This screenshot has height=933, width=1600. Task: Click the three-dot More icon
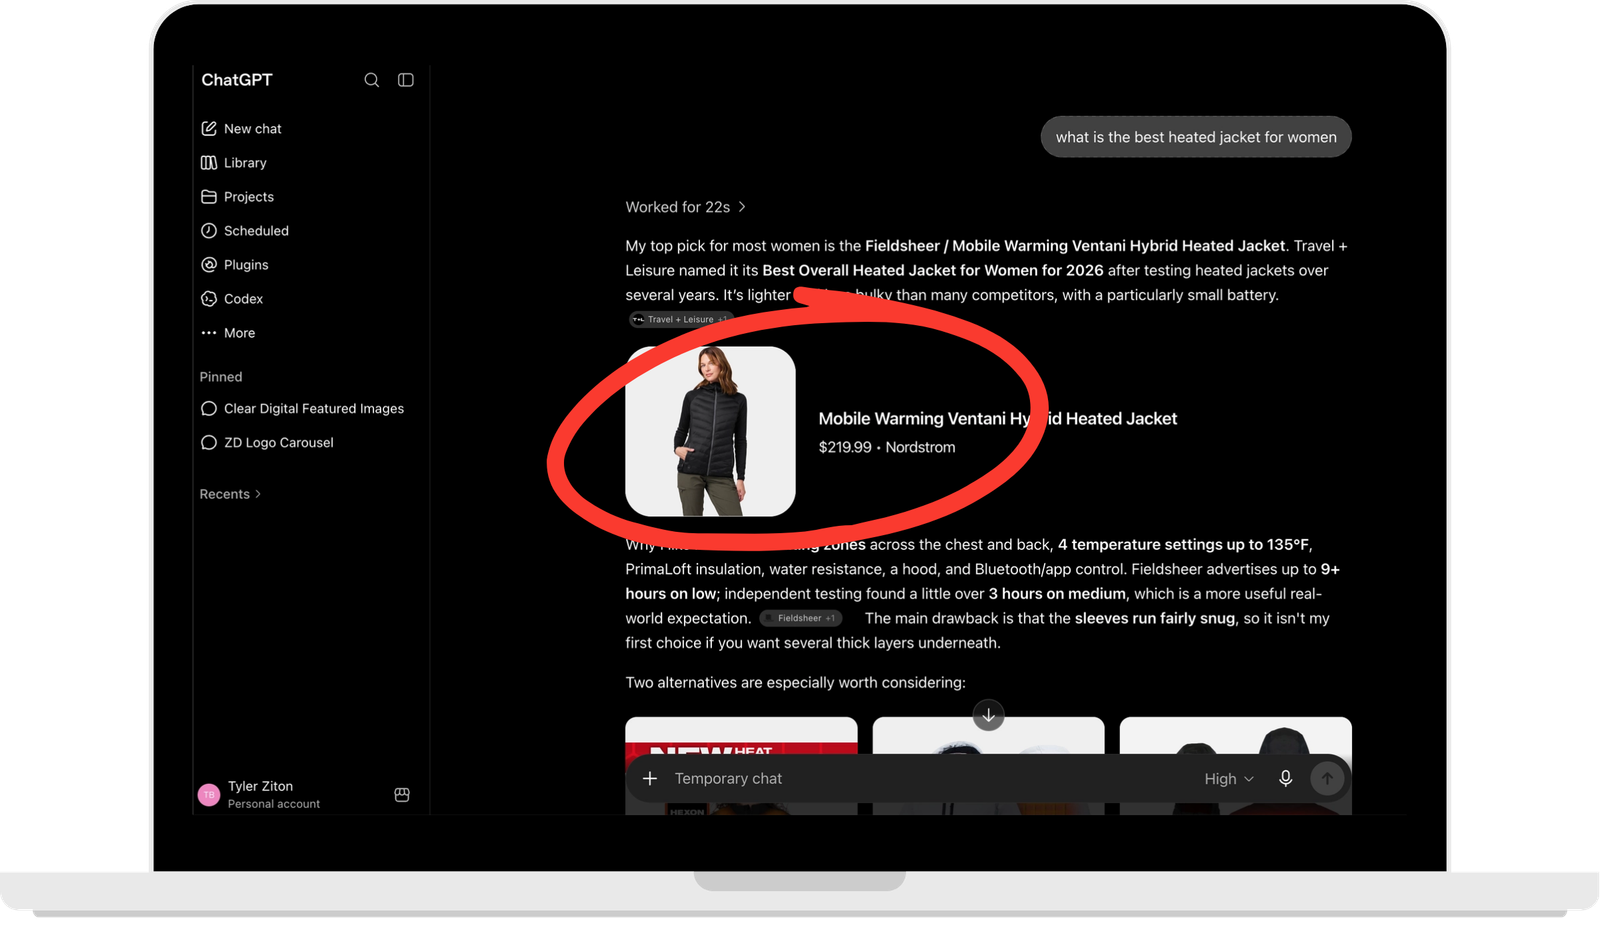click(209, 333)
